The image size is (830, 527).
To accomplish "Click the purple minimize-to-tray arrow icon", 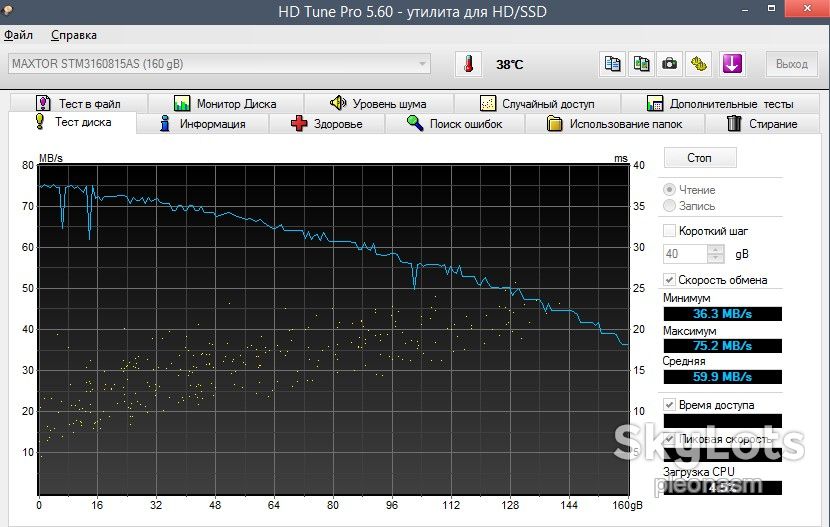I will (x=733, y=64).
